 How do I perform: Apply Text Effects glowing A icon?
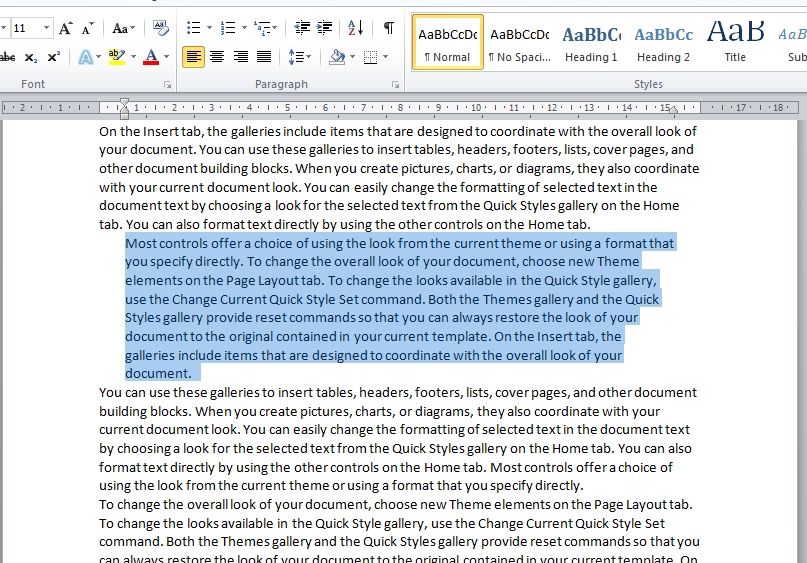85,57
